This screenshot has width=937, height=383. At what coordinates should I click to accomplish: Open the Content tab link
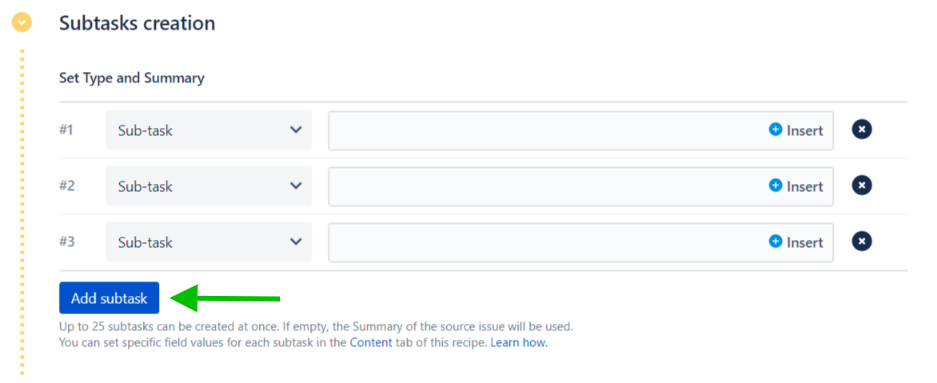point(371,343)
